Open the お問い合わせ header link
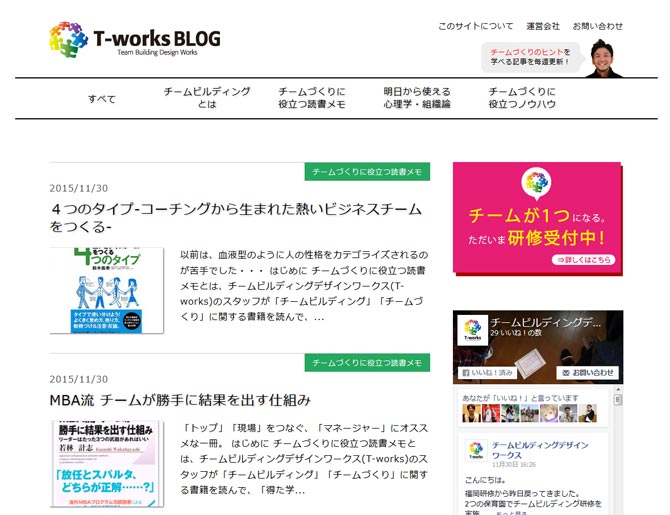This screenshot has width=670, height=515. click(x=597, y=26)
